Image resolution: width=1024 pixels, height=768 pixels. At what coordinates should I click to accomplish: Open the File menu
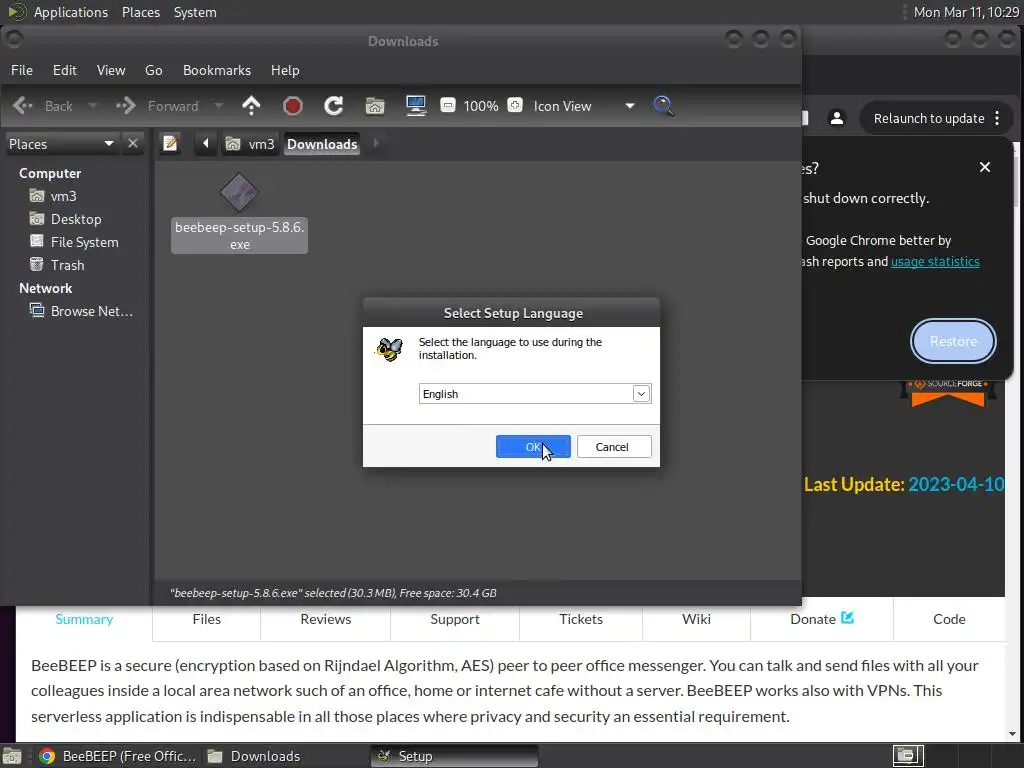22,70
